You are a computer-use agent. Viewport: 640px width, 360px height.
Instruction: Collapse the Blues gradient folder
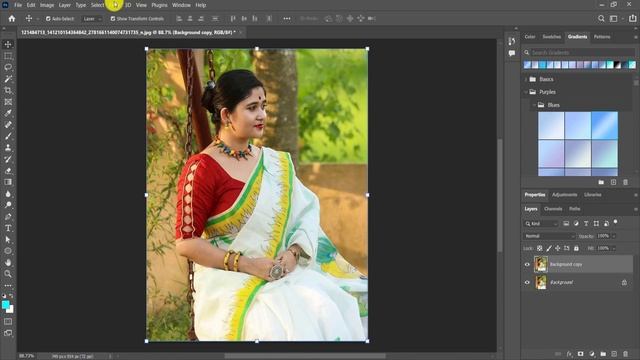(534, 105)
